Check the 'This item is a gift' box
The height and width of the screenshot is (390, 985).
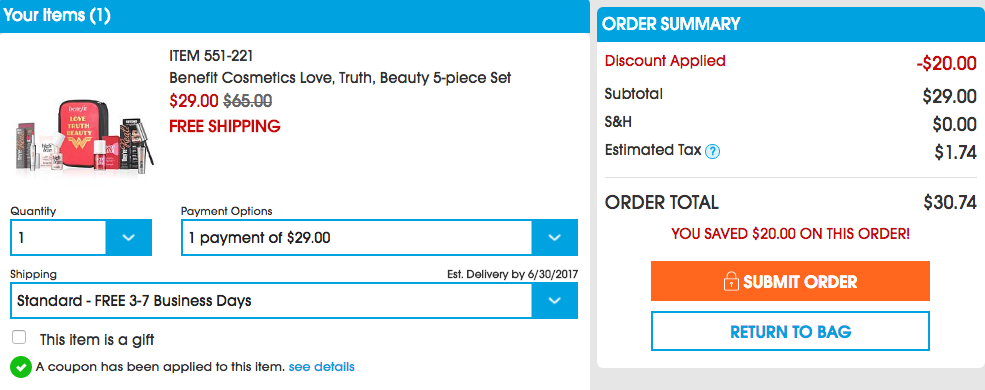pyautogui.click(x=19, y=338)
